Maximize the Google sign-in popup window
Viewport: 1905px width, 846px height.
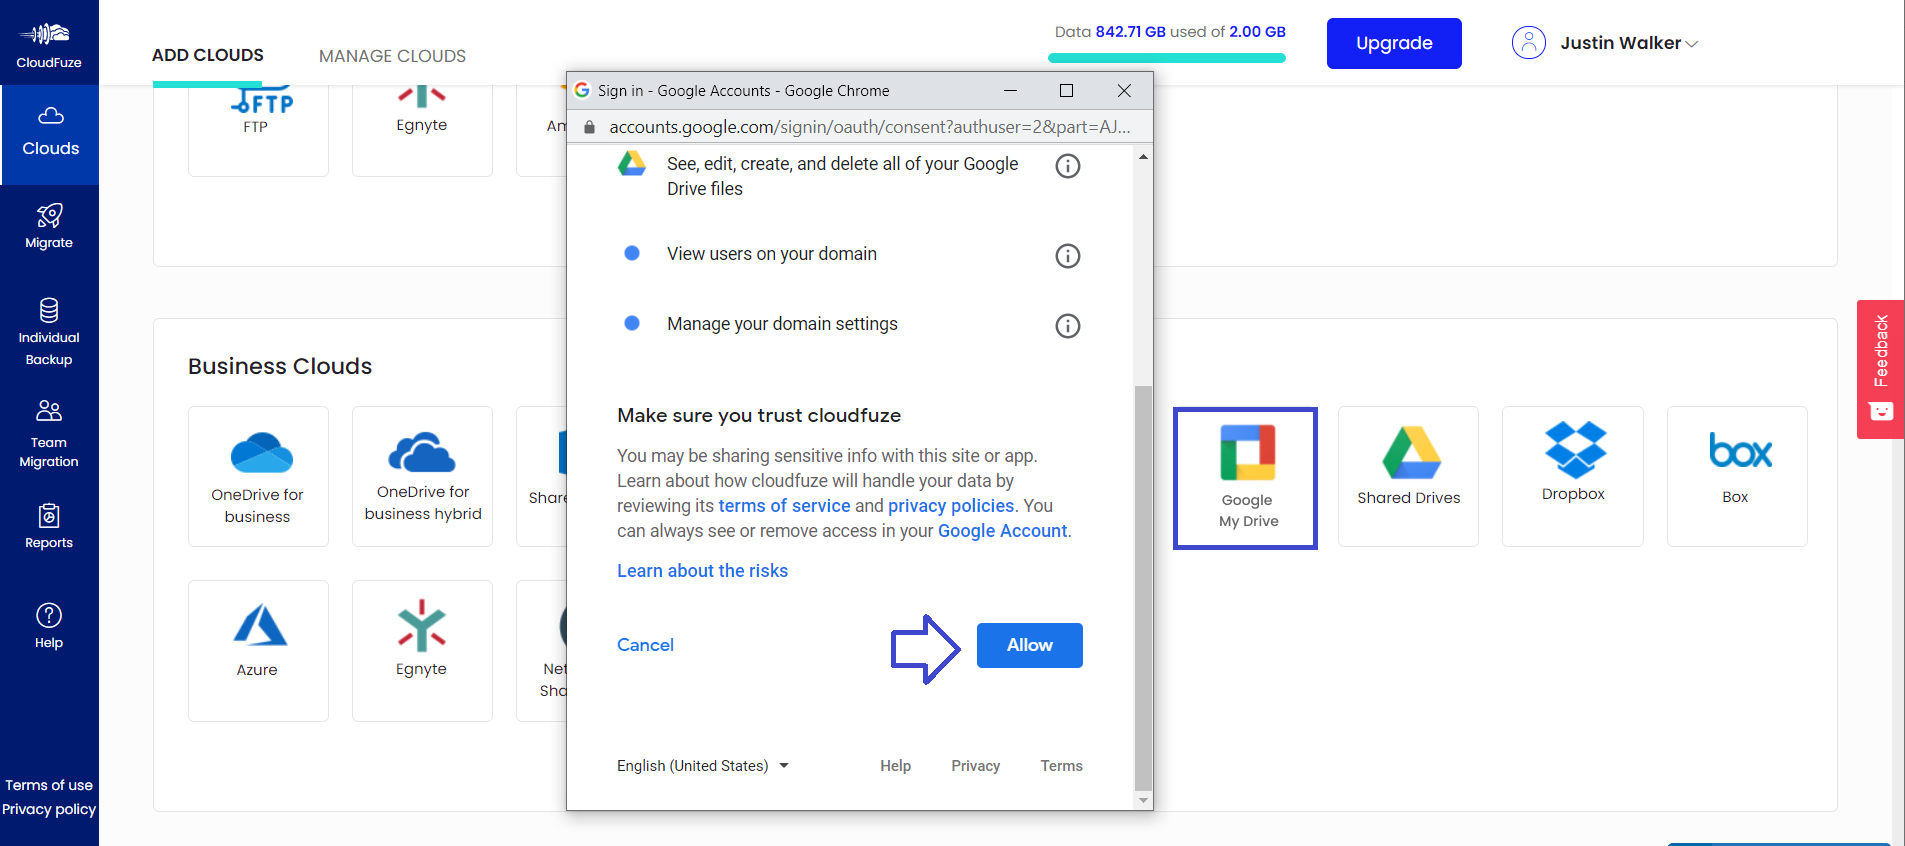tap(1066, 91)
